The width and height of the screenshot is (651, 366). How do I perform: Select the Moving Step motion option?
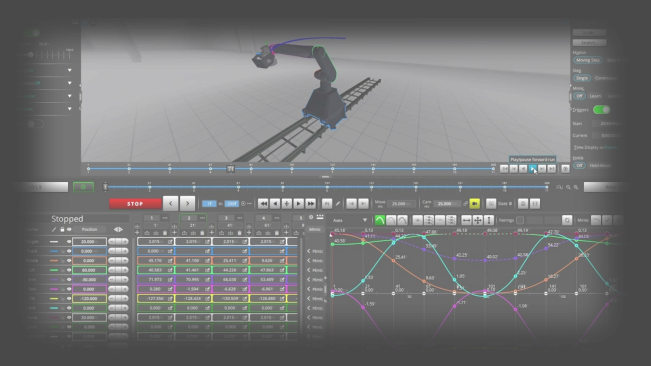(x=587, y=60)
